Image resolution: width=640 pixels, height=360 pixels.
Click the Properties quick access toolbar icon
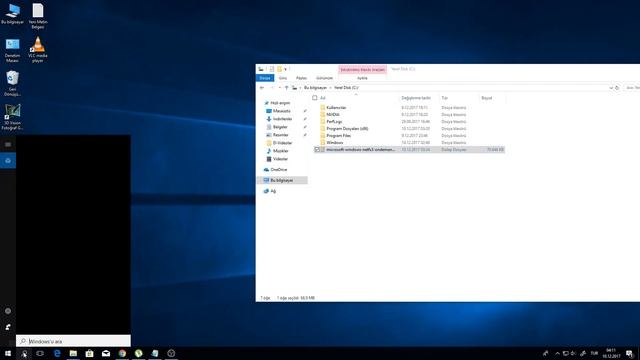point(271,69)
